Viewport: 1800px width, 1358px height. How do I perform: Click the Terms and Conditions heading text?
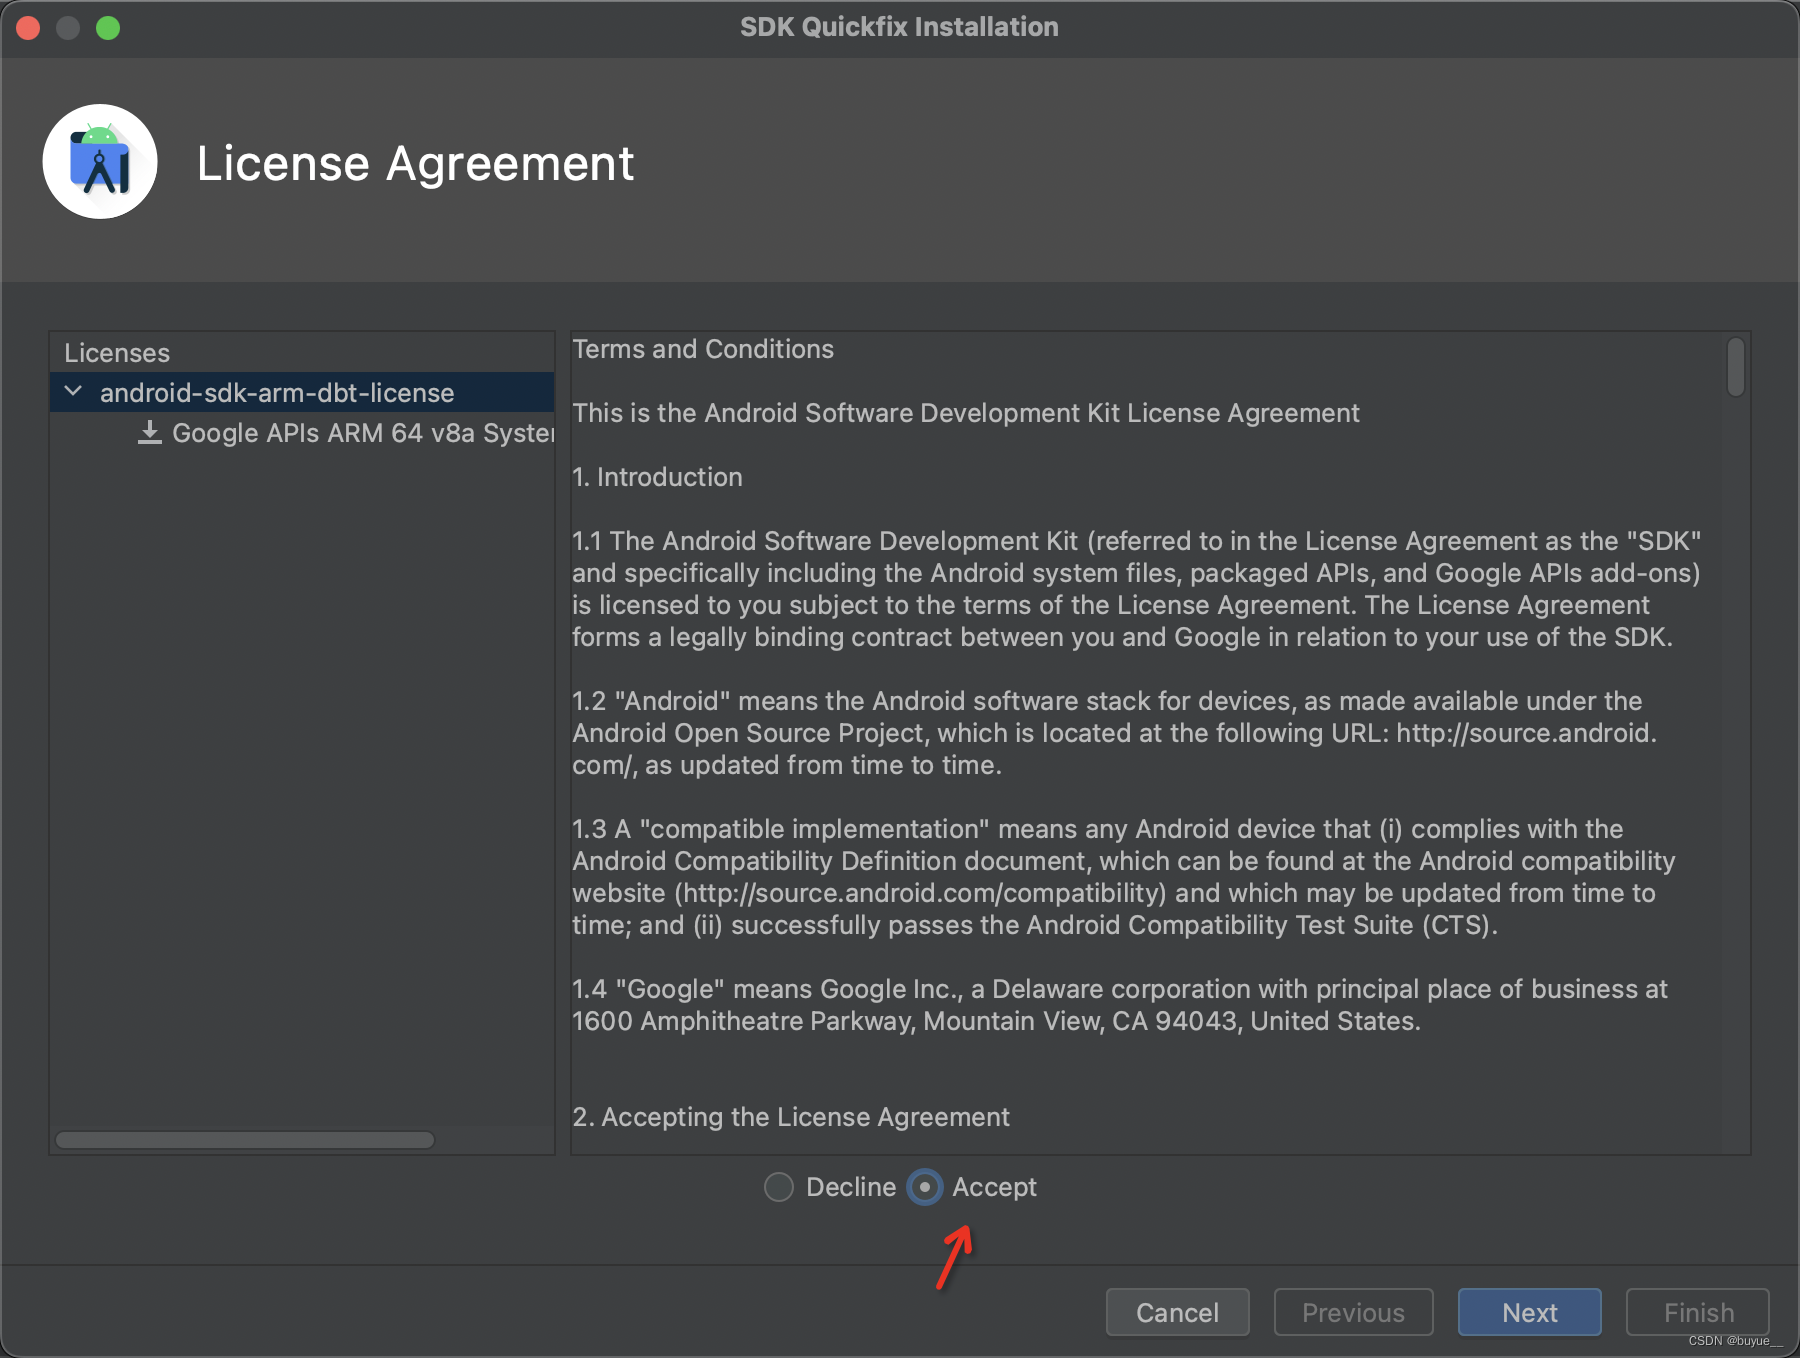click(x=703, y=349)
